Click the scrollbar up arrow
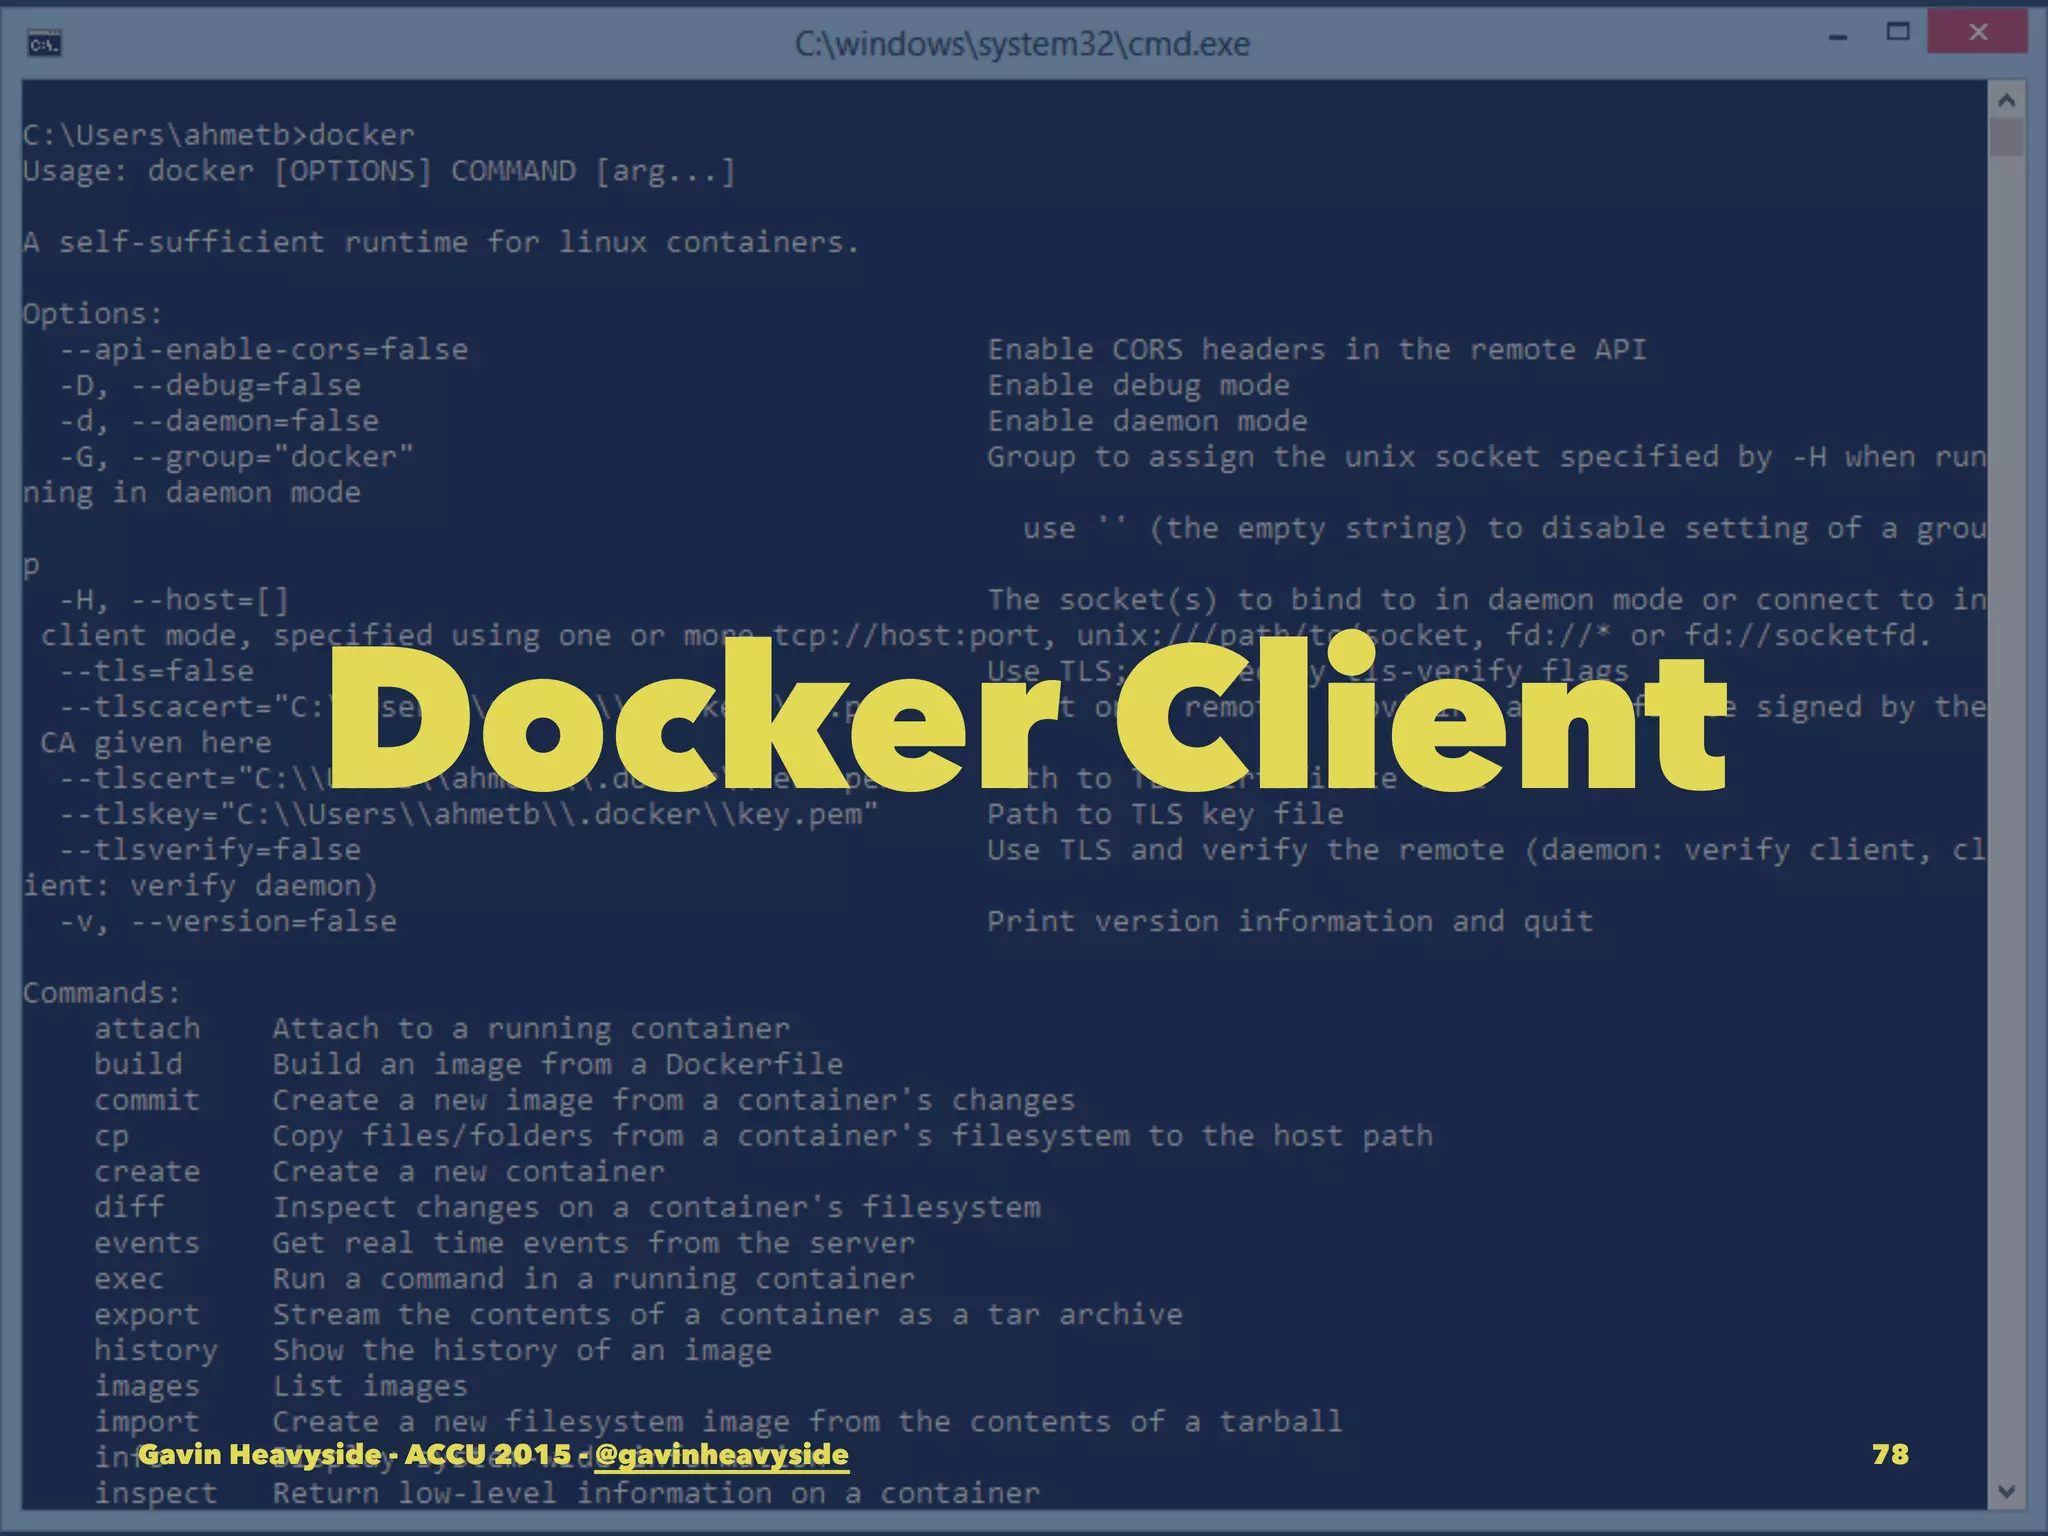The image size is (2048, 1536). pyautogui.click(x=2006, y=100)
